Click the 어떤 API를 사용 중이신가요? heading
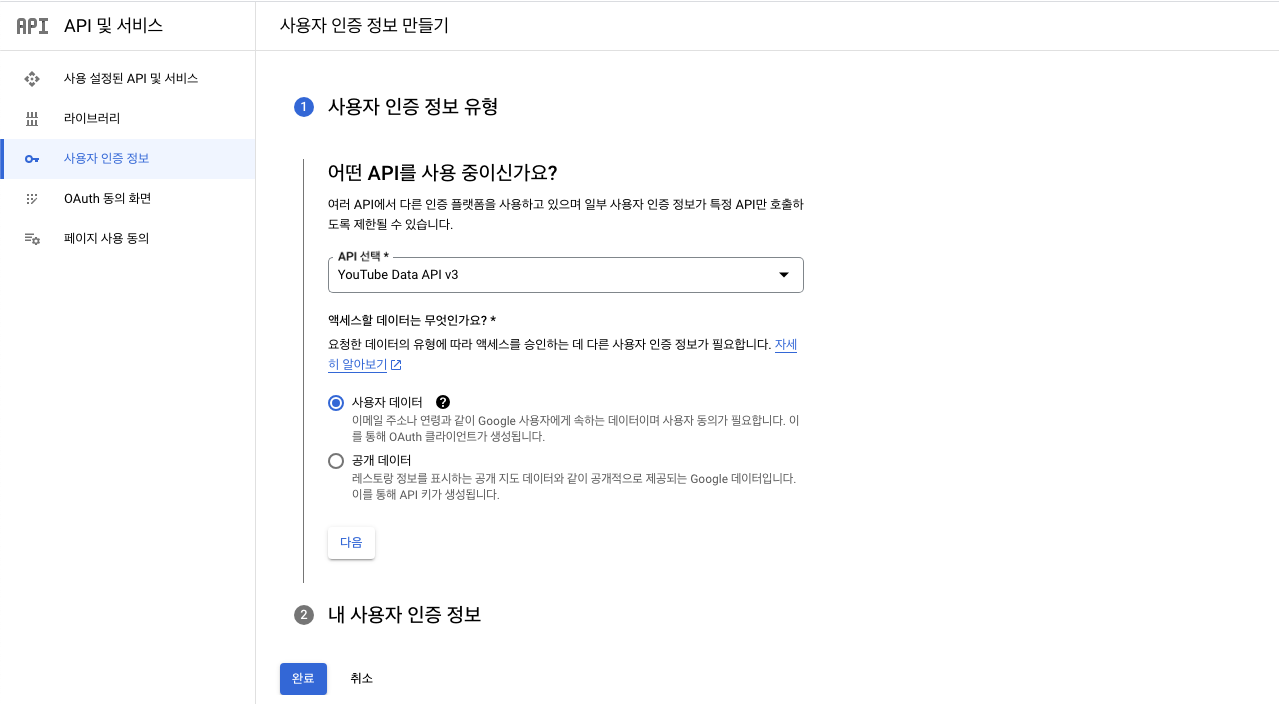The width and height of the screenshot is (1279, 704). pyautogui.click(x=442, y=172)
